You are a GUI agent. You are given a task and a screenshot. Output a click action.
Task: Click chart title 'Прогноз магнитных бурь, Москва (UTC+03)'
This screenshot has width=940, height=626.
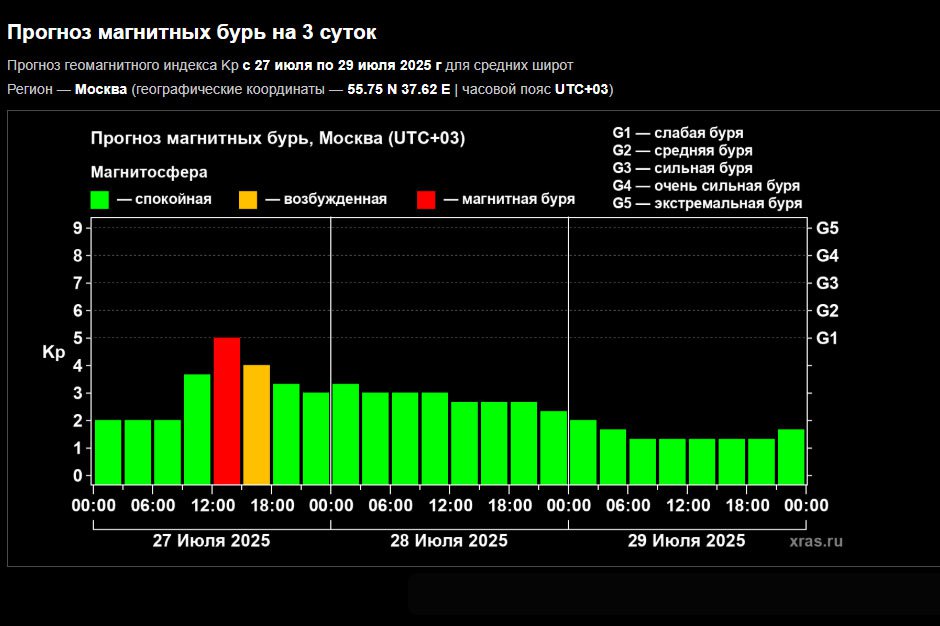pyautogui.click(x=278, y=139)
